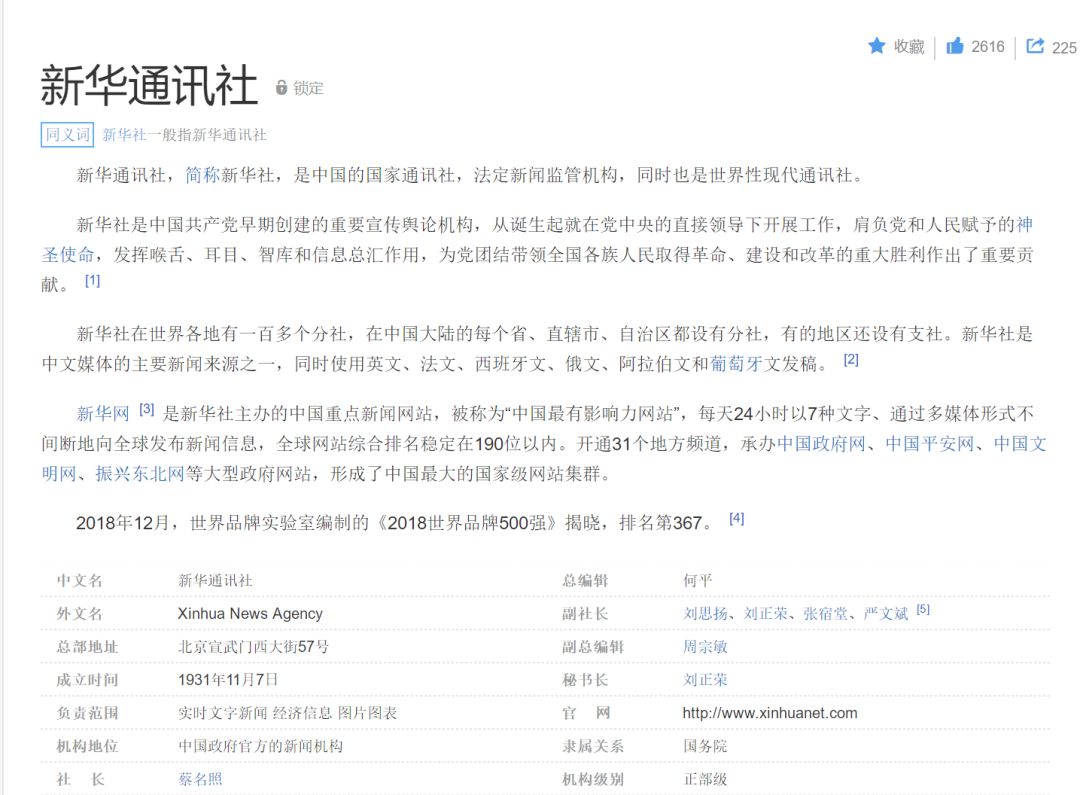Open the 中国政府网 link
The image size is (1080, 795).
click(822, 444)
